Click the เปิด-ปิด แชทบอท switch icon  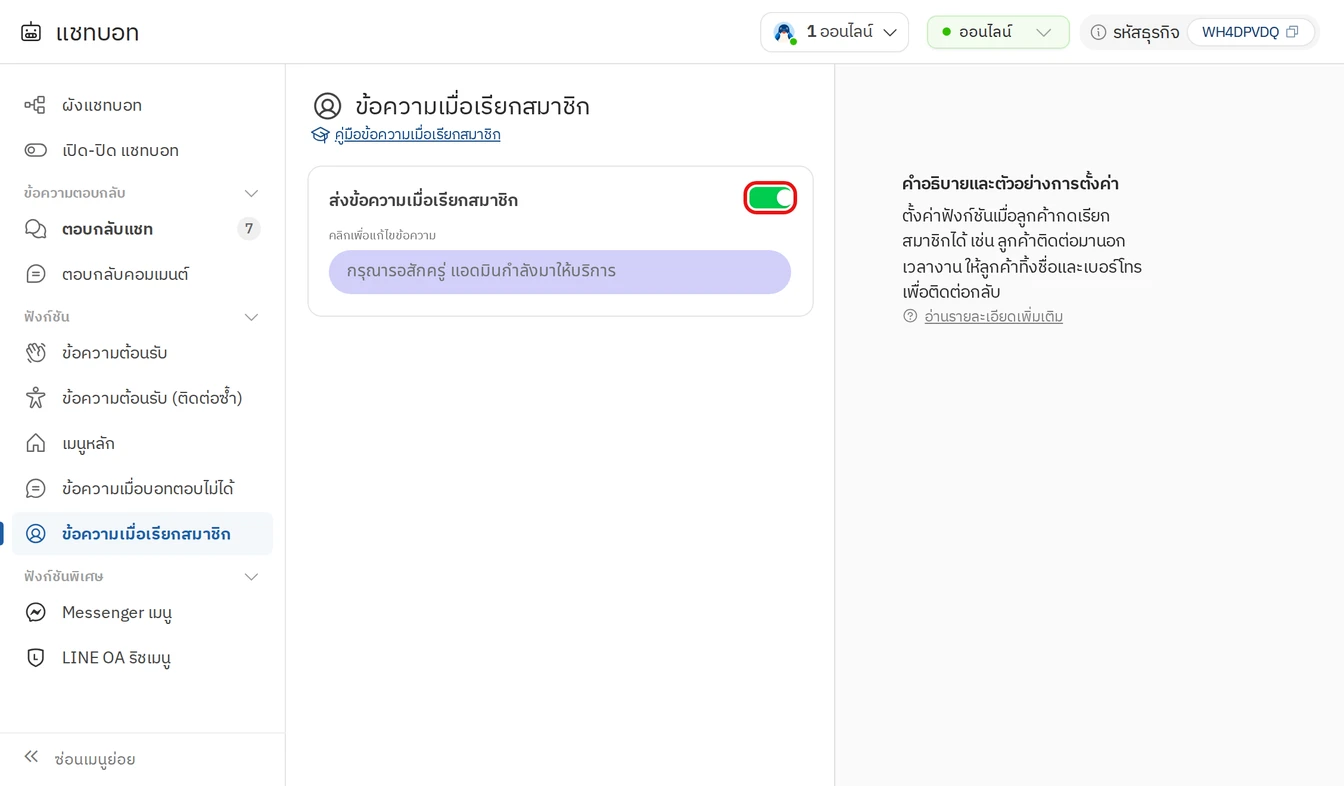[35, 150]
